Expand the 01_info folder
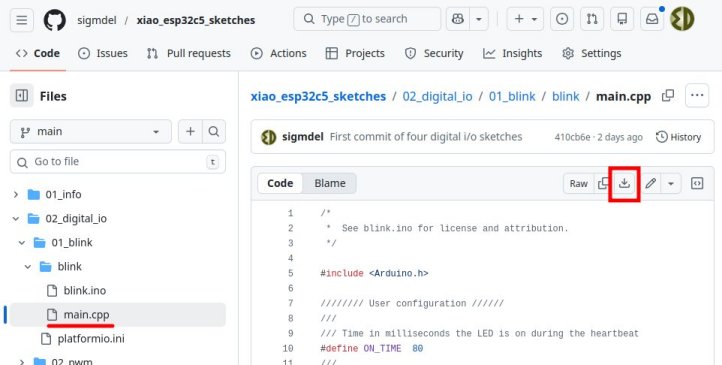Screen dimensions: 722x365 click(x=16, y=194)
